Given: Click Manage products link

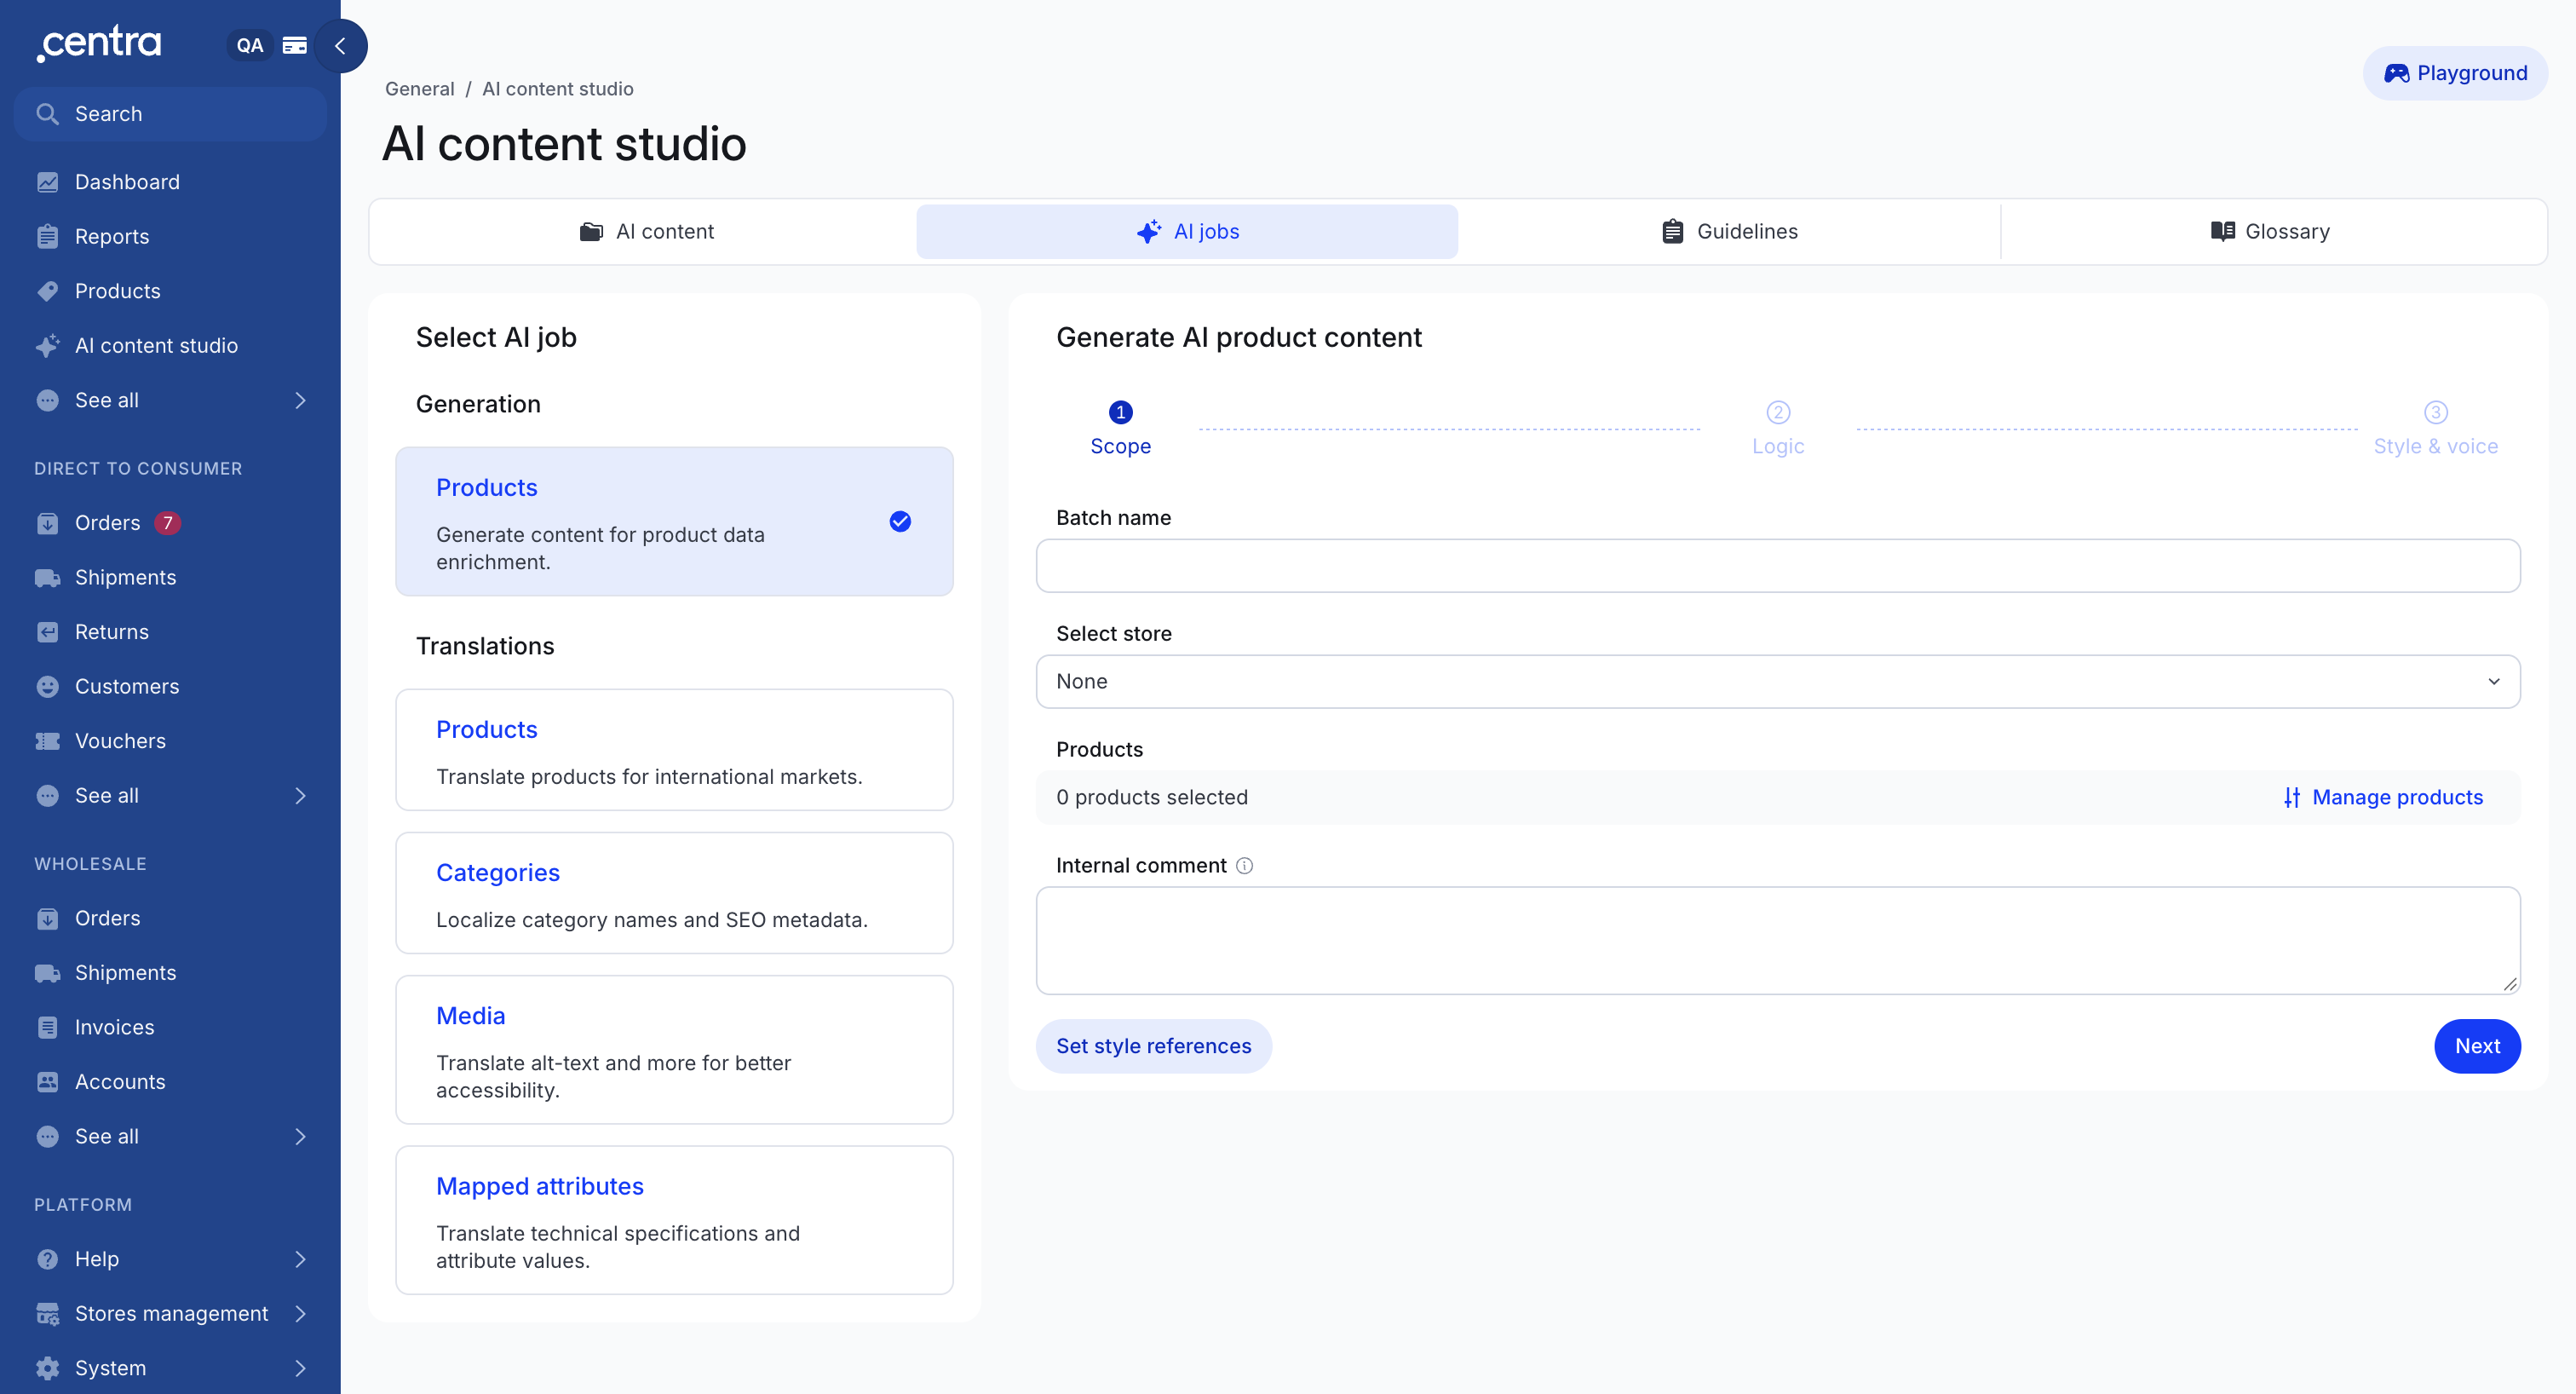Looking at the screenshot, I should click(2383, 798).
